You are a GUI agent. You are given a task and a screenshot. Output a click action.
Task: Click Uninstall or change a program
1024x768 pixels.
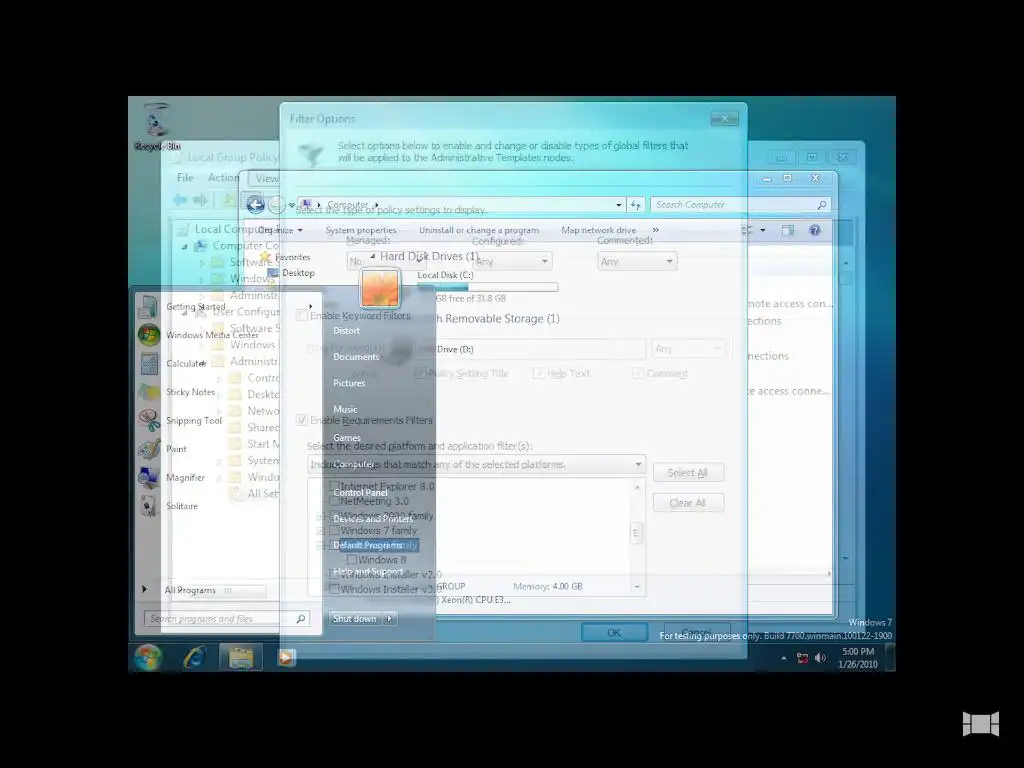coord(479,230)
